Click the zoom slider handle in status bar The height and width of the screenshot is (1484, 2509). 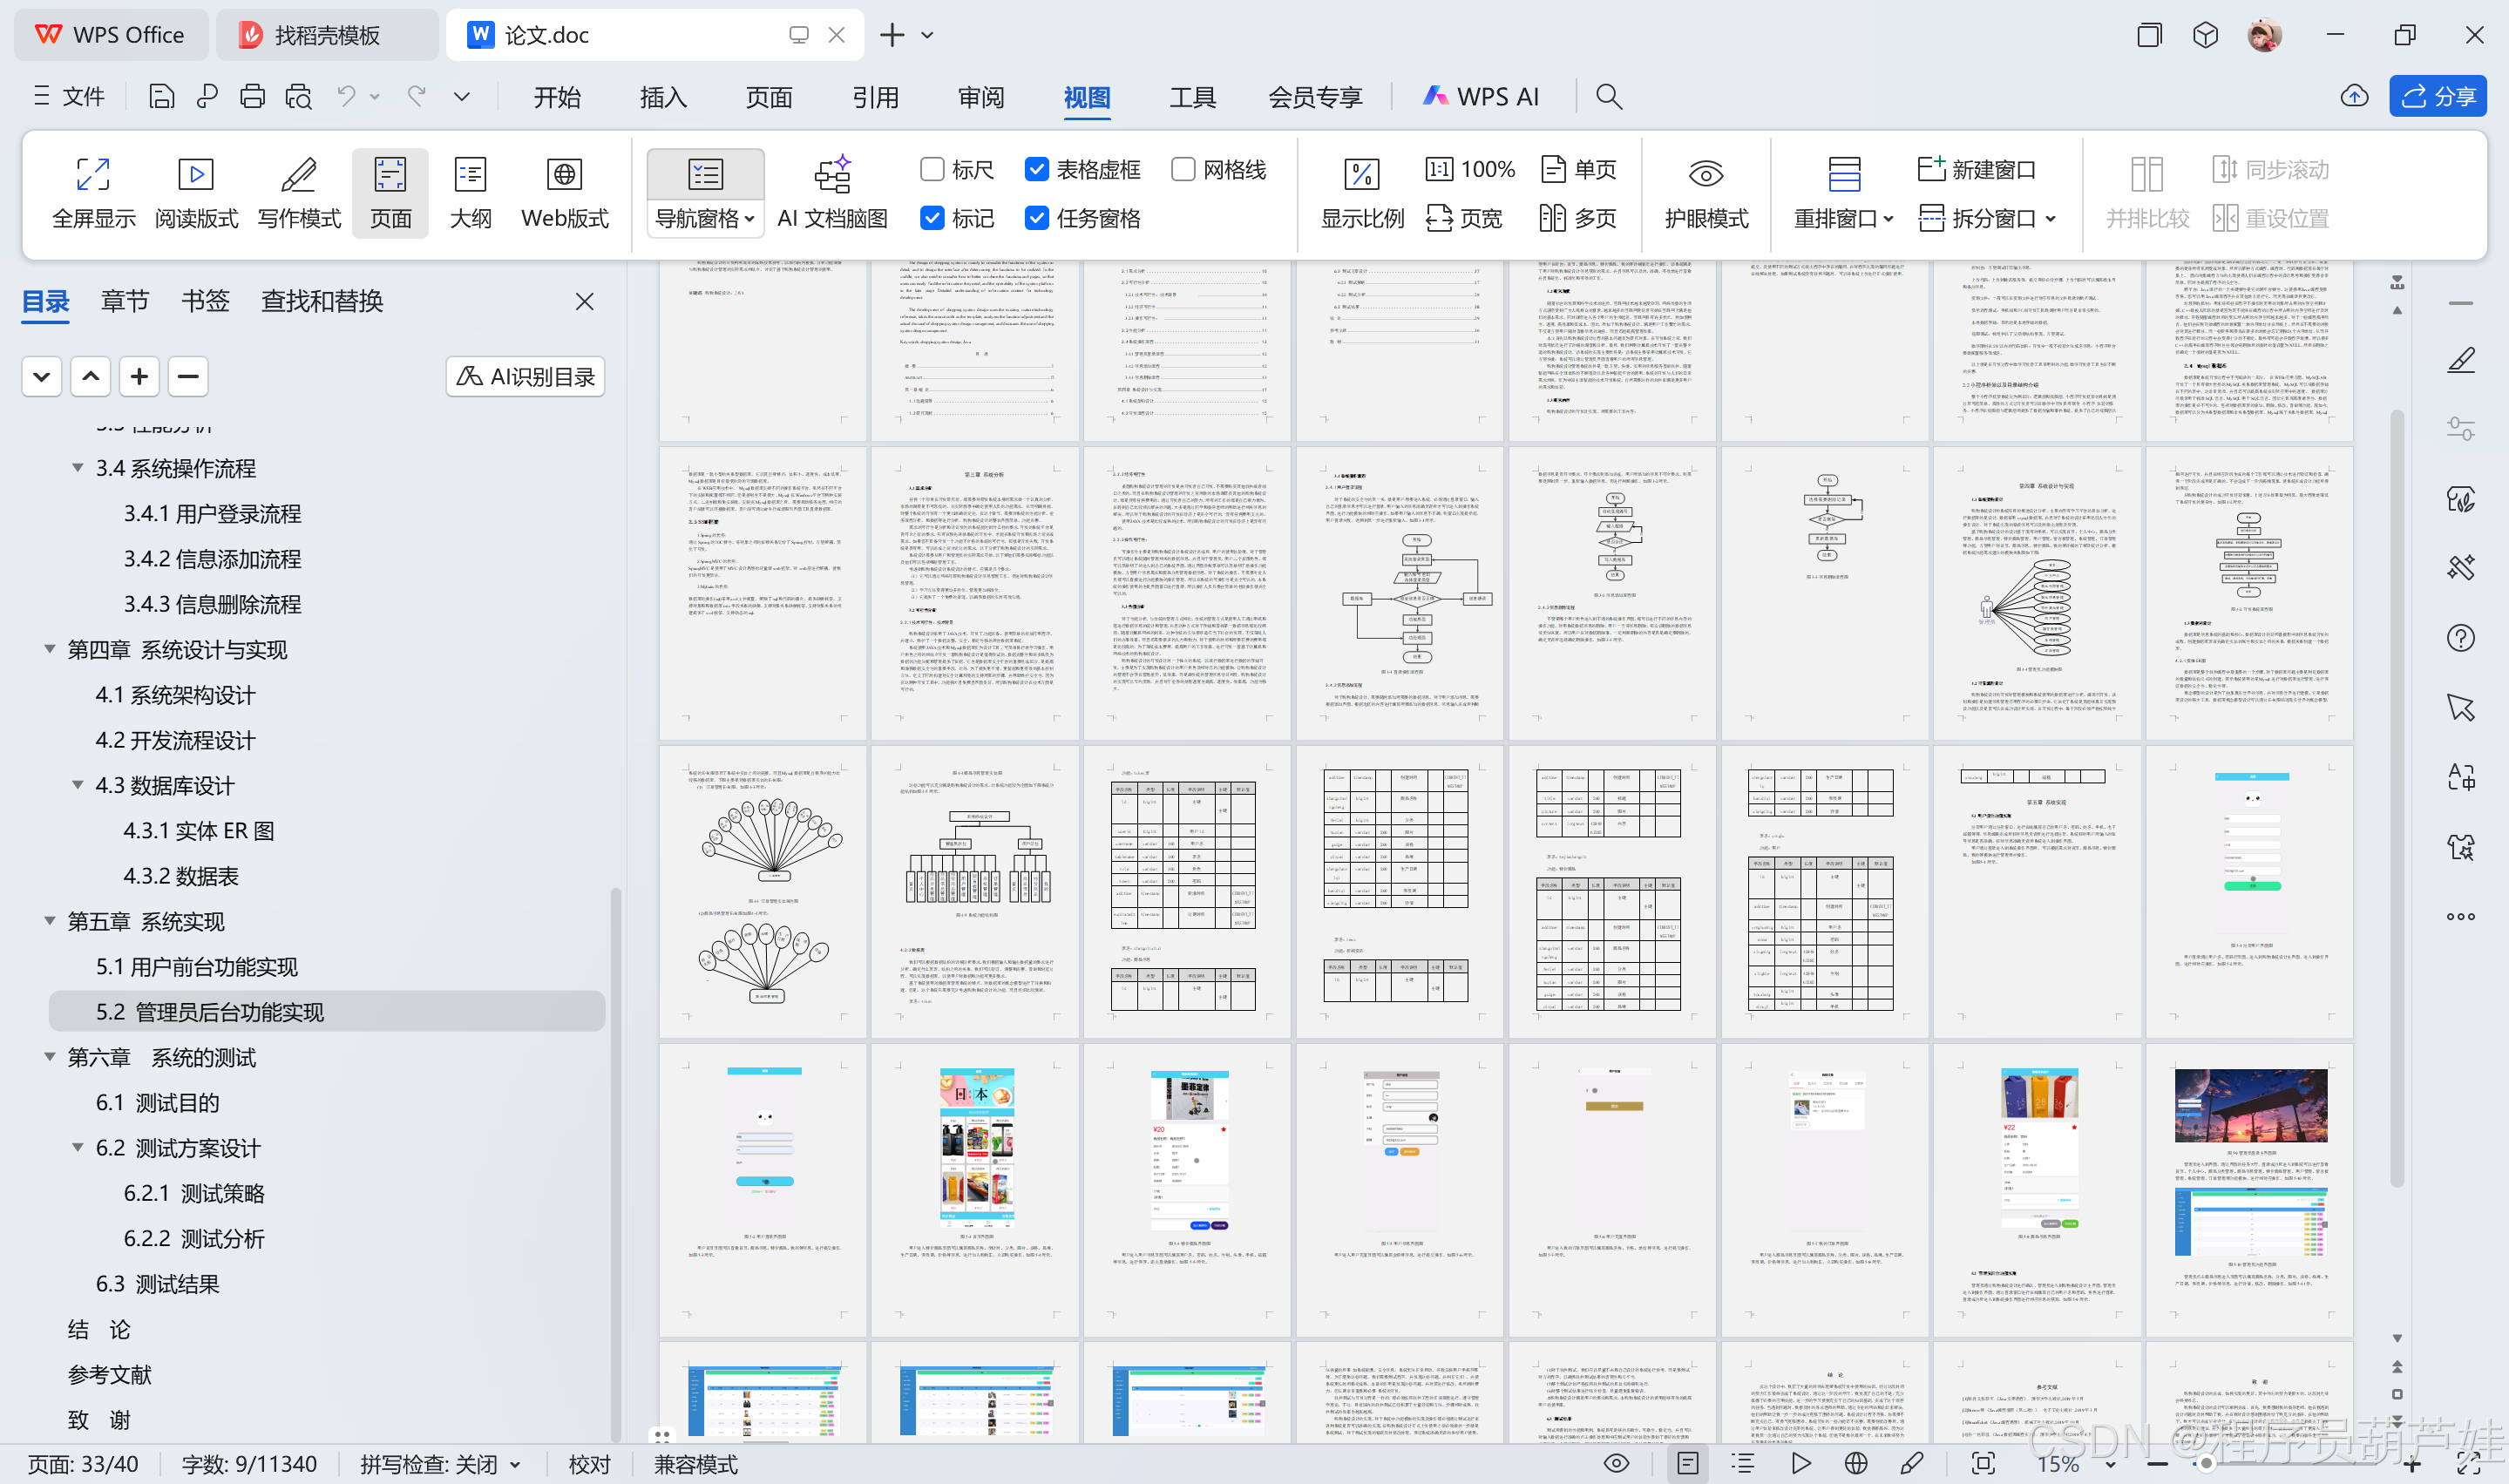point(2205,1463)
